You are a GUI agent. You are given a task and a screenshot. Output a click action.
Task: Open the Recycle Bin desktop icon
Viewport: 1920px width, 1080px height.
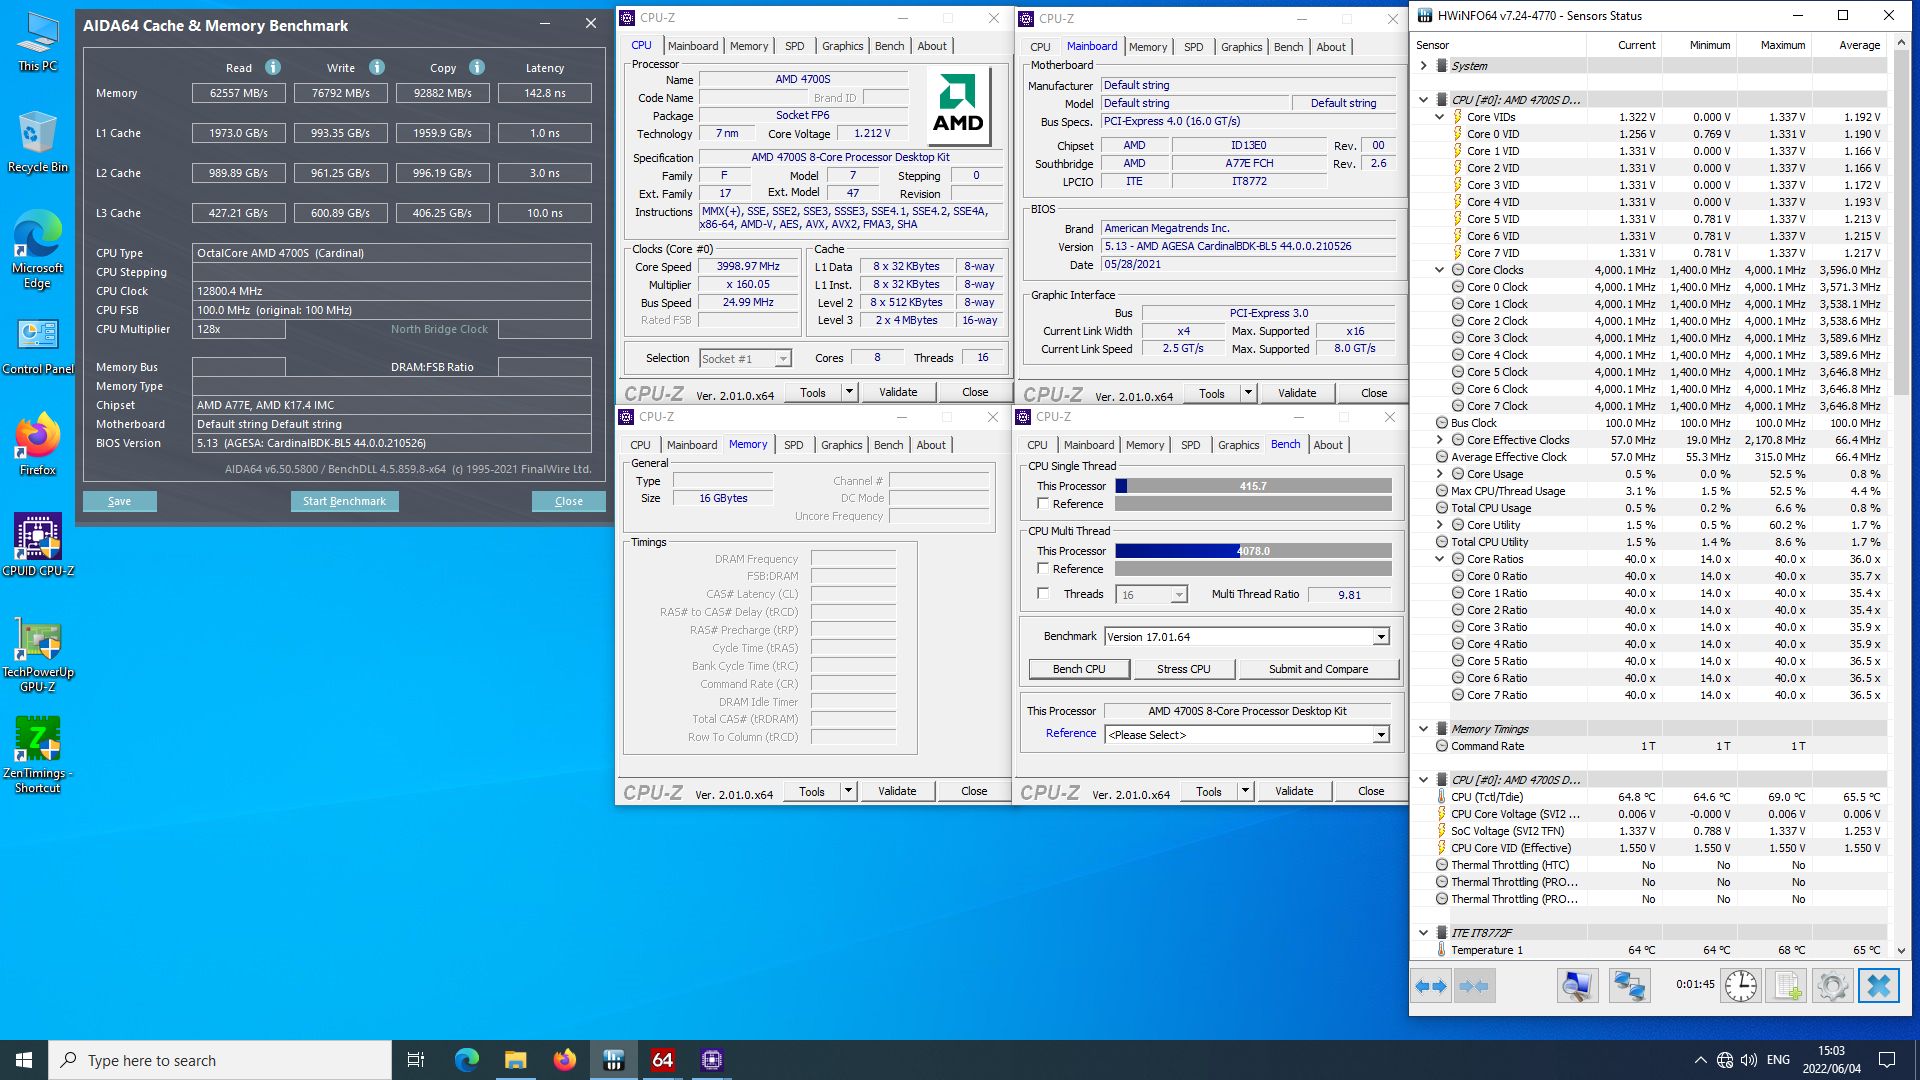(x=38, y=142)
